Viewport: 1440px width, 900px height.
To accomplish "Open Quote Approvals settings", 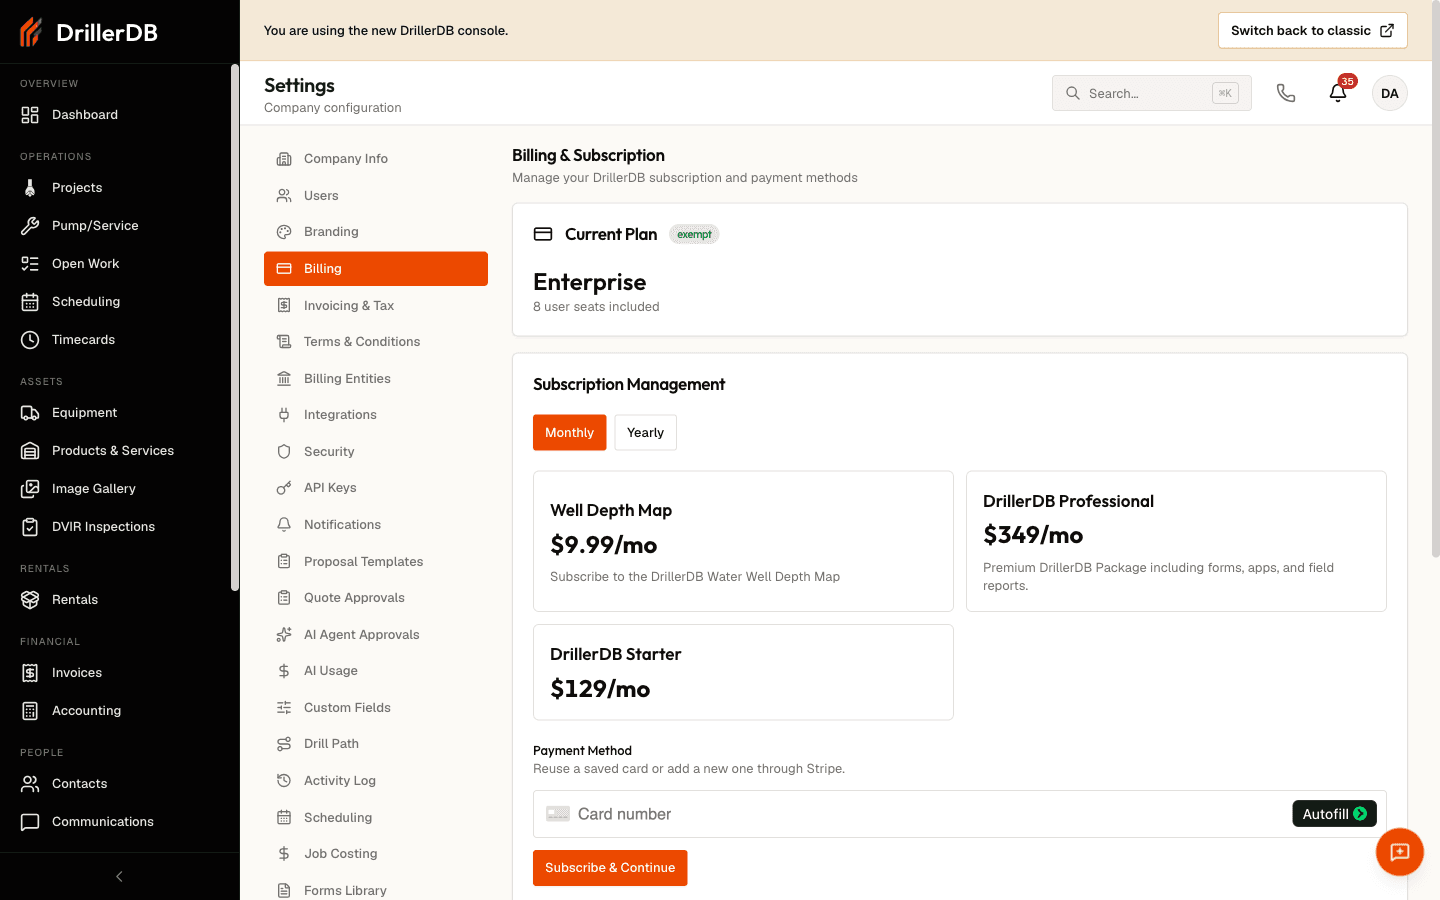I will pyautogui.click(x=376, y=598).
